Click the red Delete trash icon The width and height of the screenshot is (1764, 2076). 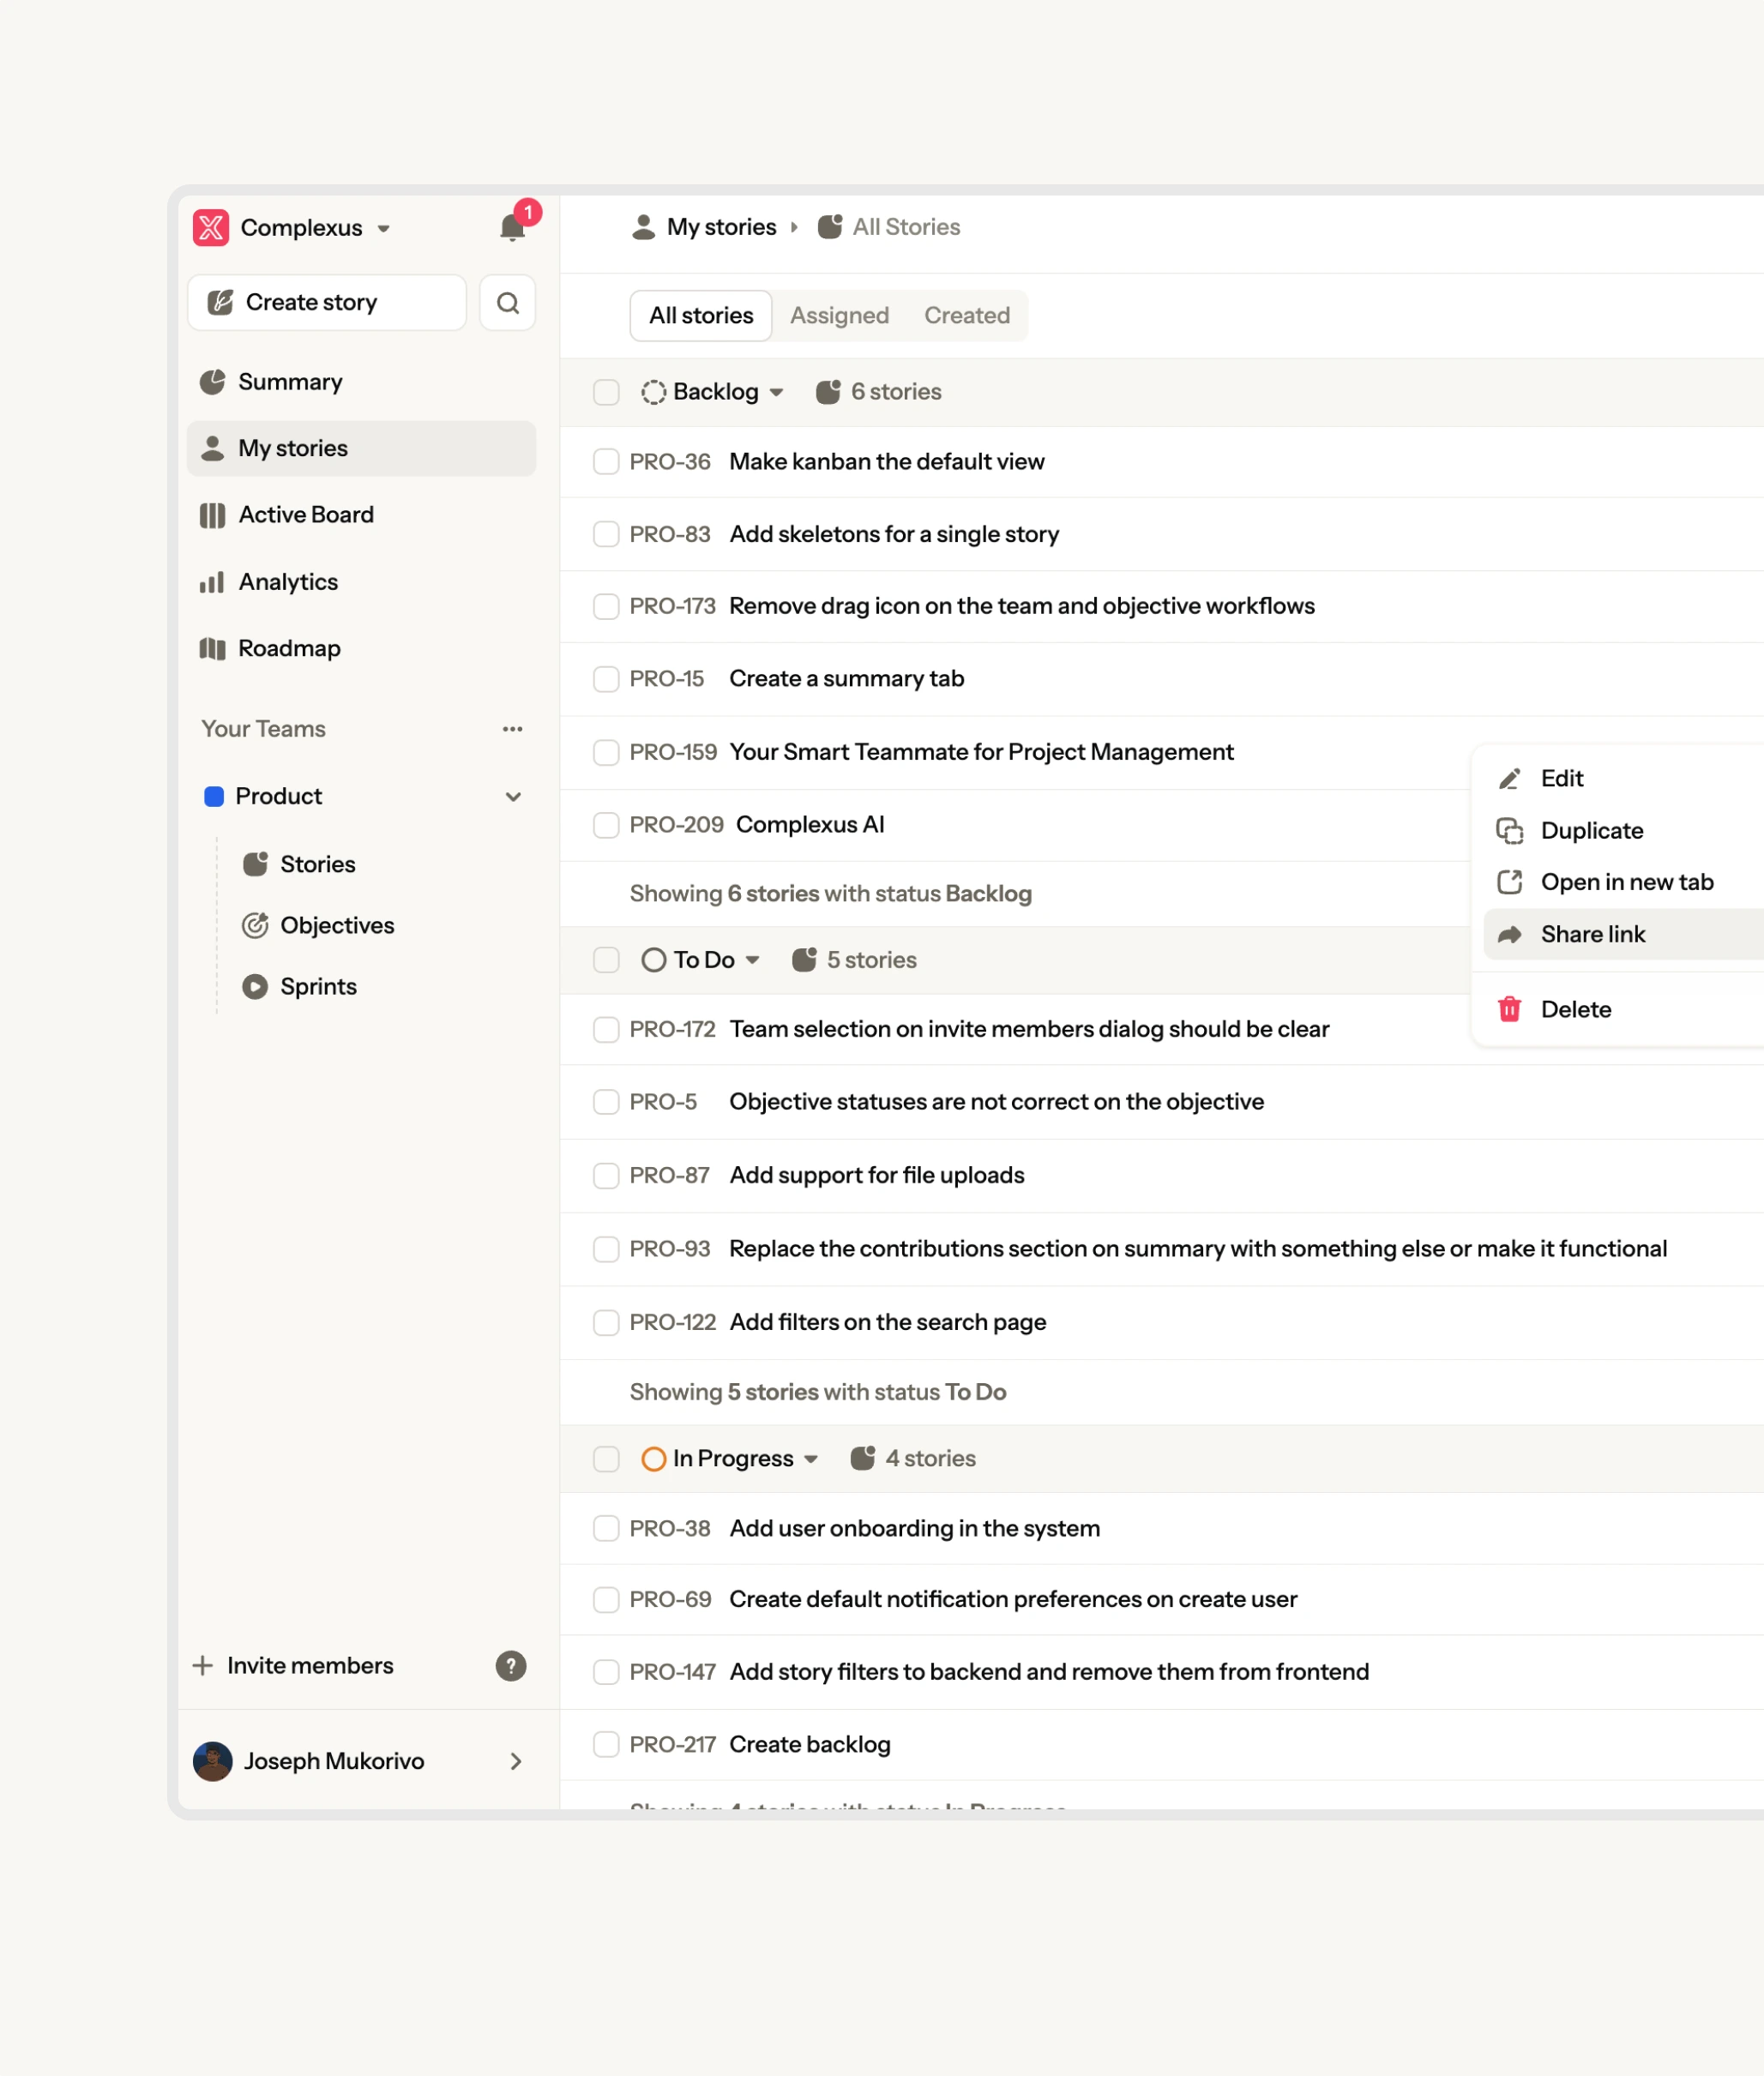(x=1510, y=1009)
